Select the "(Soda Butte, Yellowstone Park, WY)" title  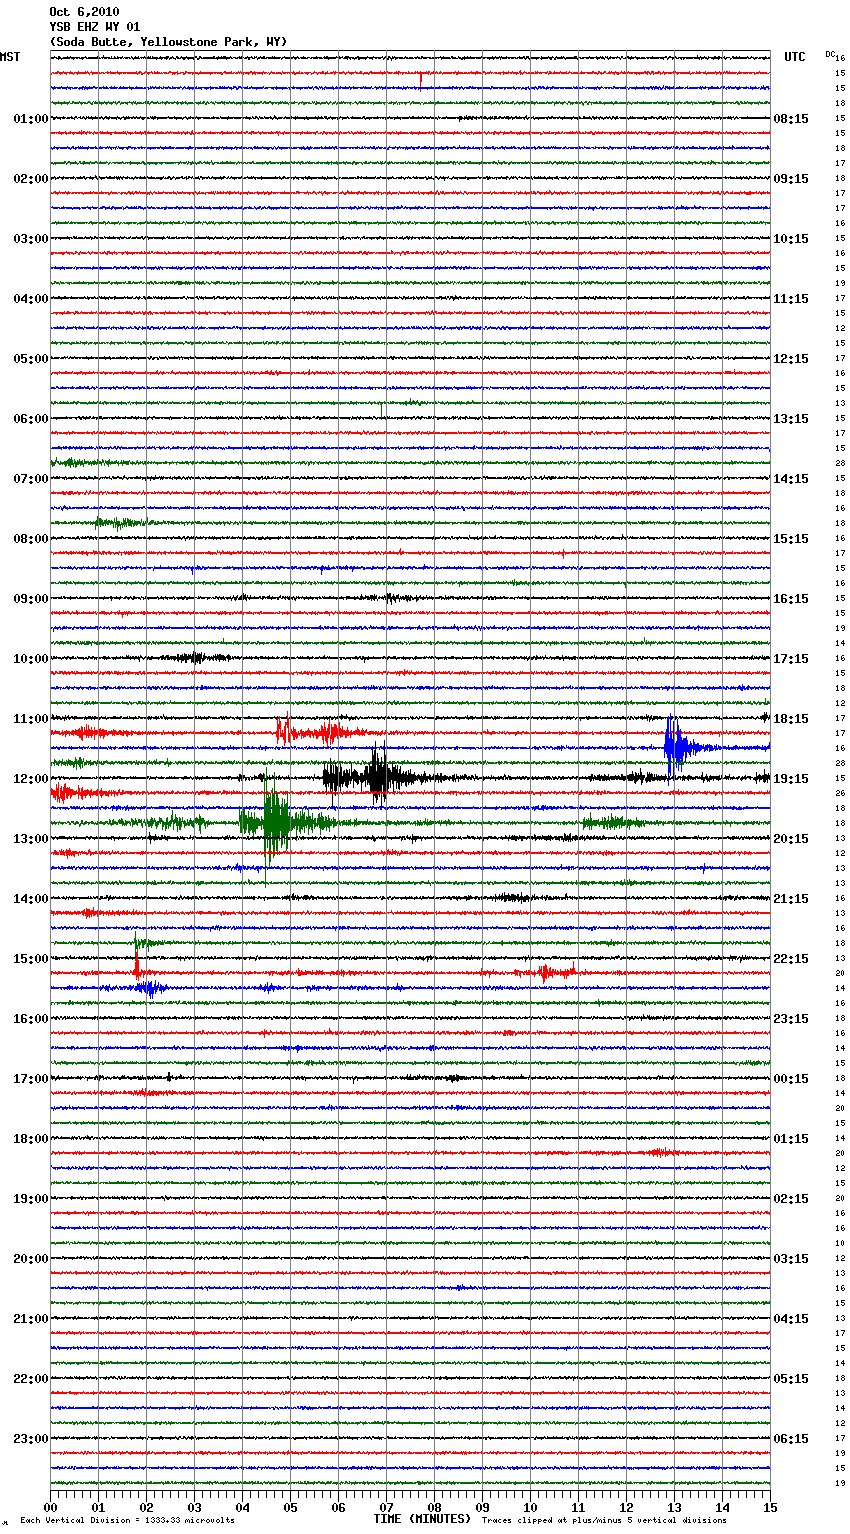[x=168, y=42]
